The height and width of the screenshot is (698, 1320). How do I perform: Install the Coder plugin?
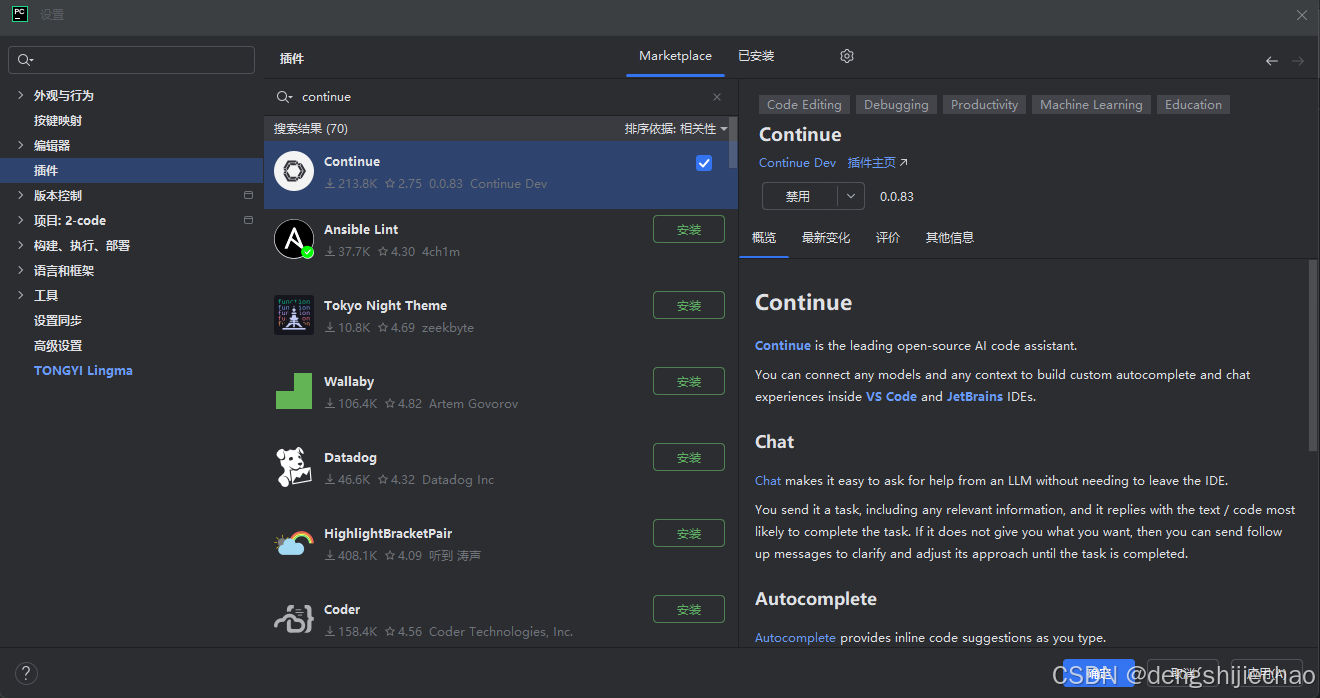(689, 609)
